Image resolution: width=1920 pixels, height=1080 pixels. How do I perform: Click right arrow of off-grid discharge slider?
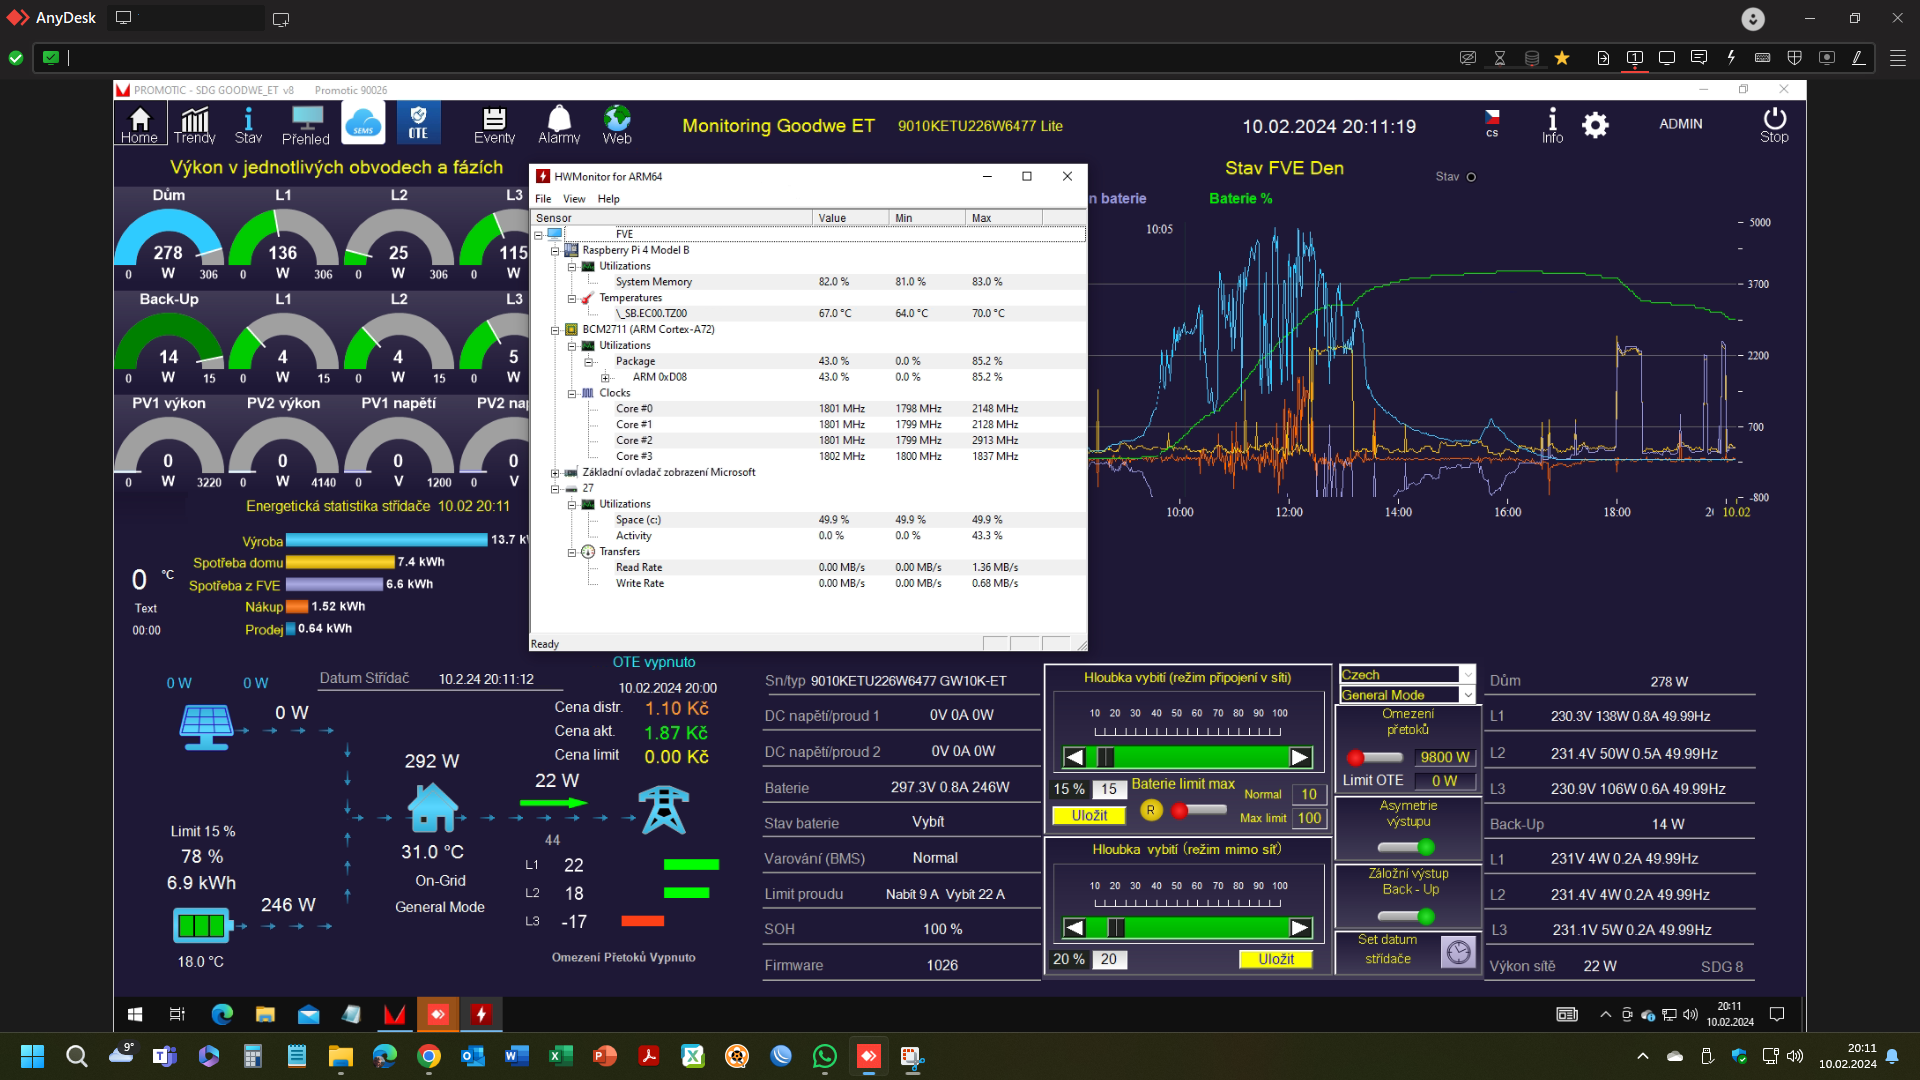point(1299,928)
